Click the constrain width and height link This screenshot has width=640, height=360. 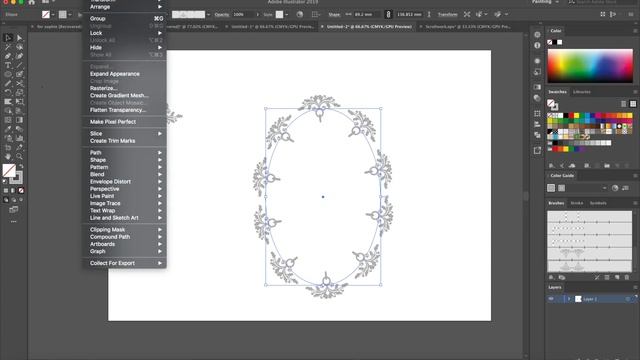(x=388, y=14)
